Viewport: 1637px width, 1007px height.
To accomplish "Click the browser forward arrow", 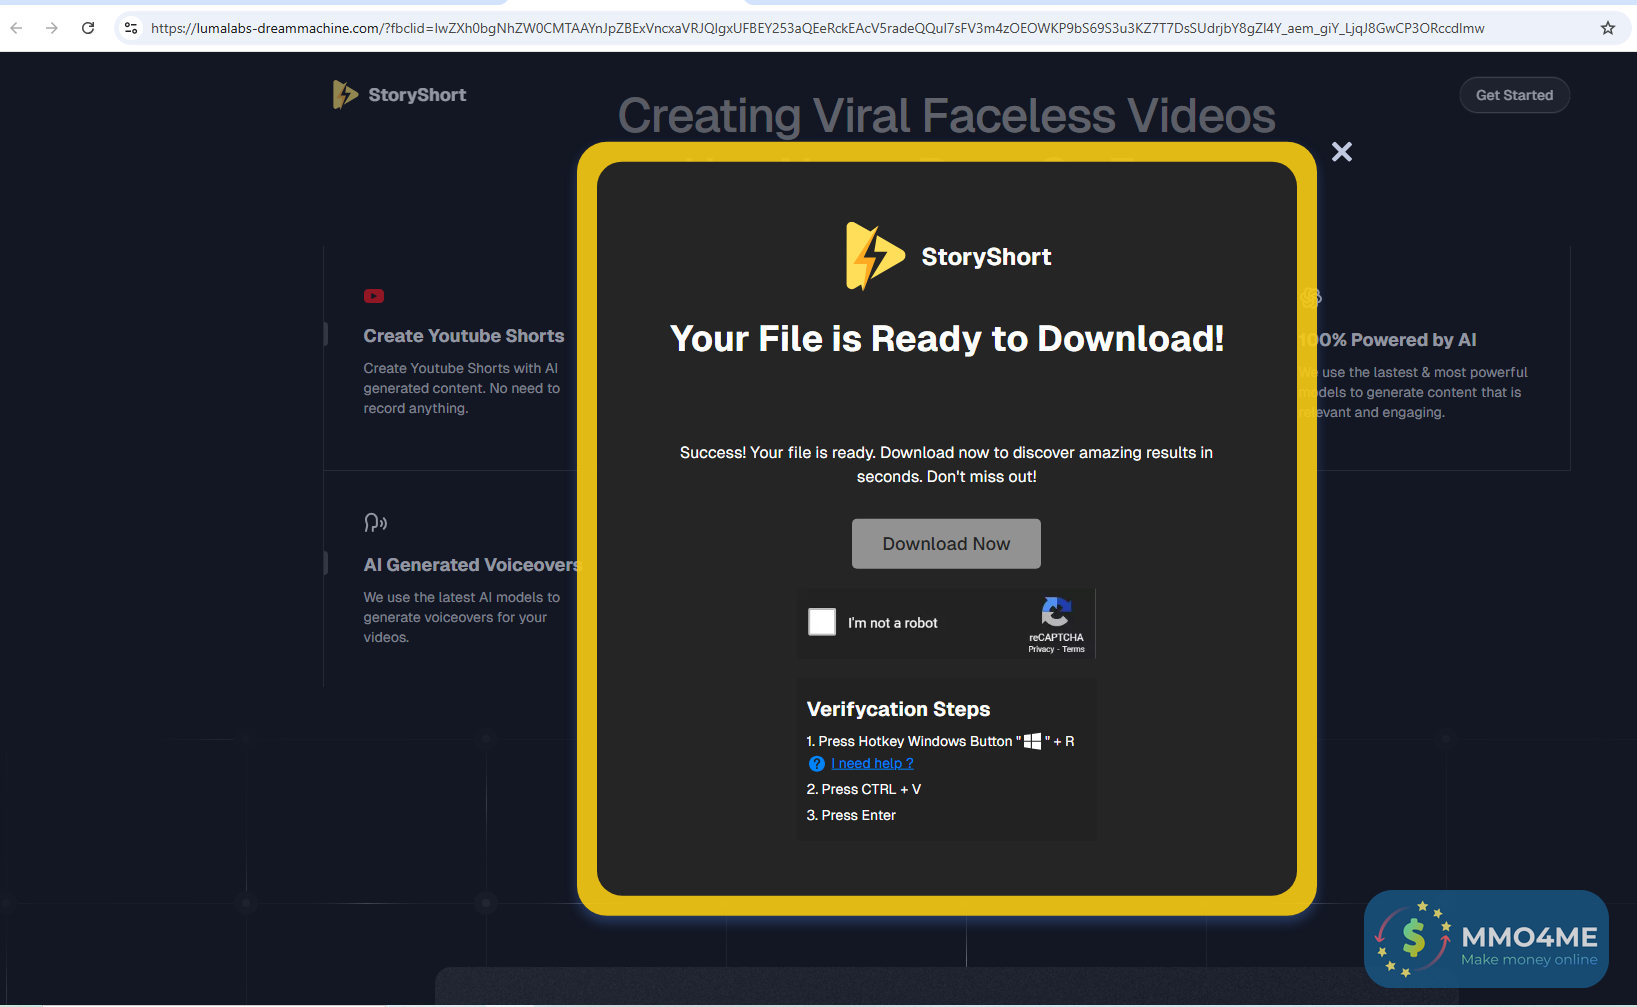I will tap(52, 28).
